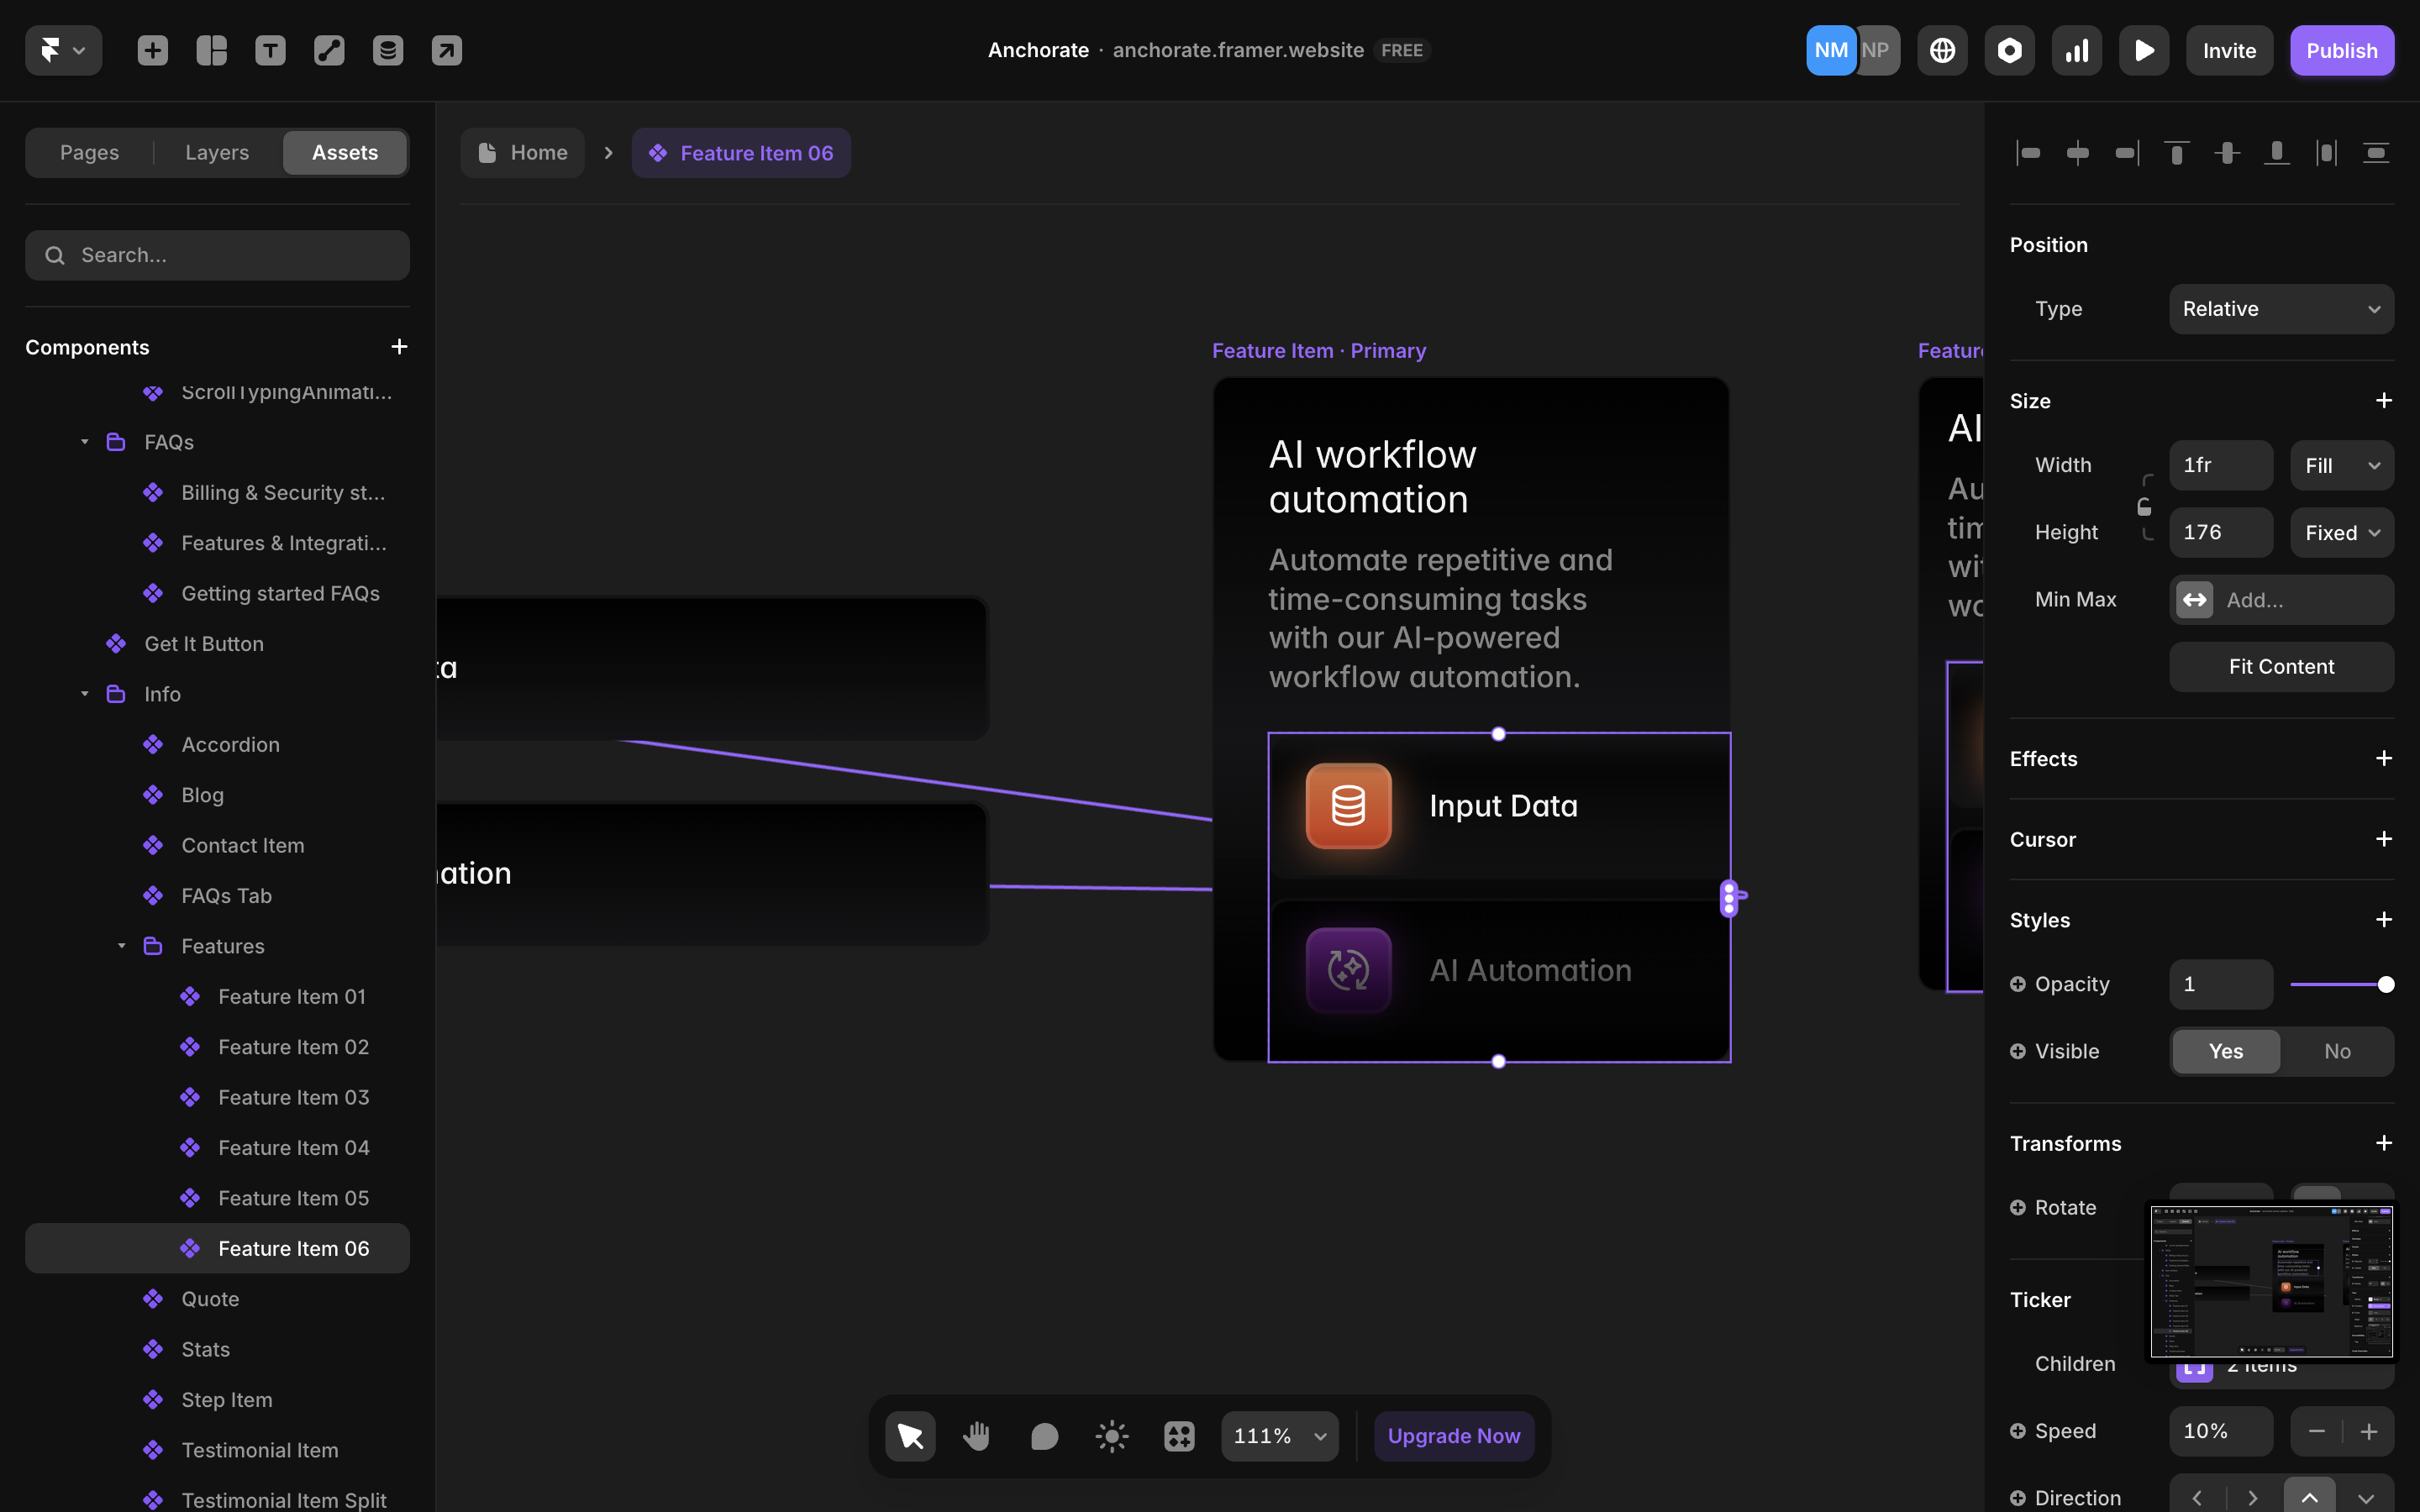2420x1512 pixels.
Task: Adjust the Opacity slider
Action: pyautogui.click(x=2344, y=984)
